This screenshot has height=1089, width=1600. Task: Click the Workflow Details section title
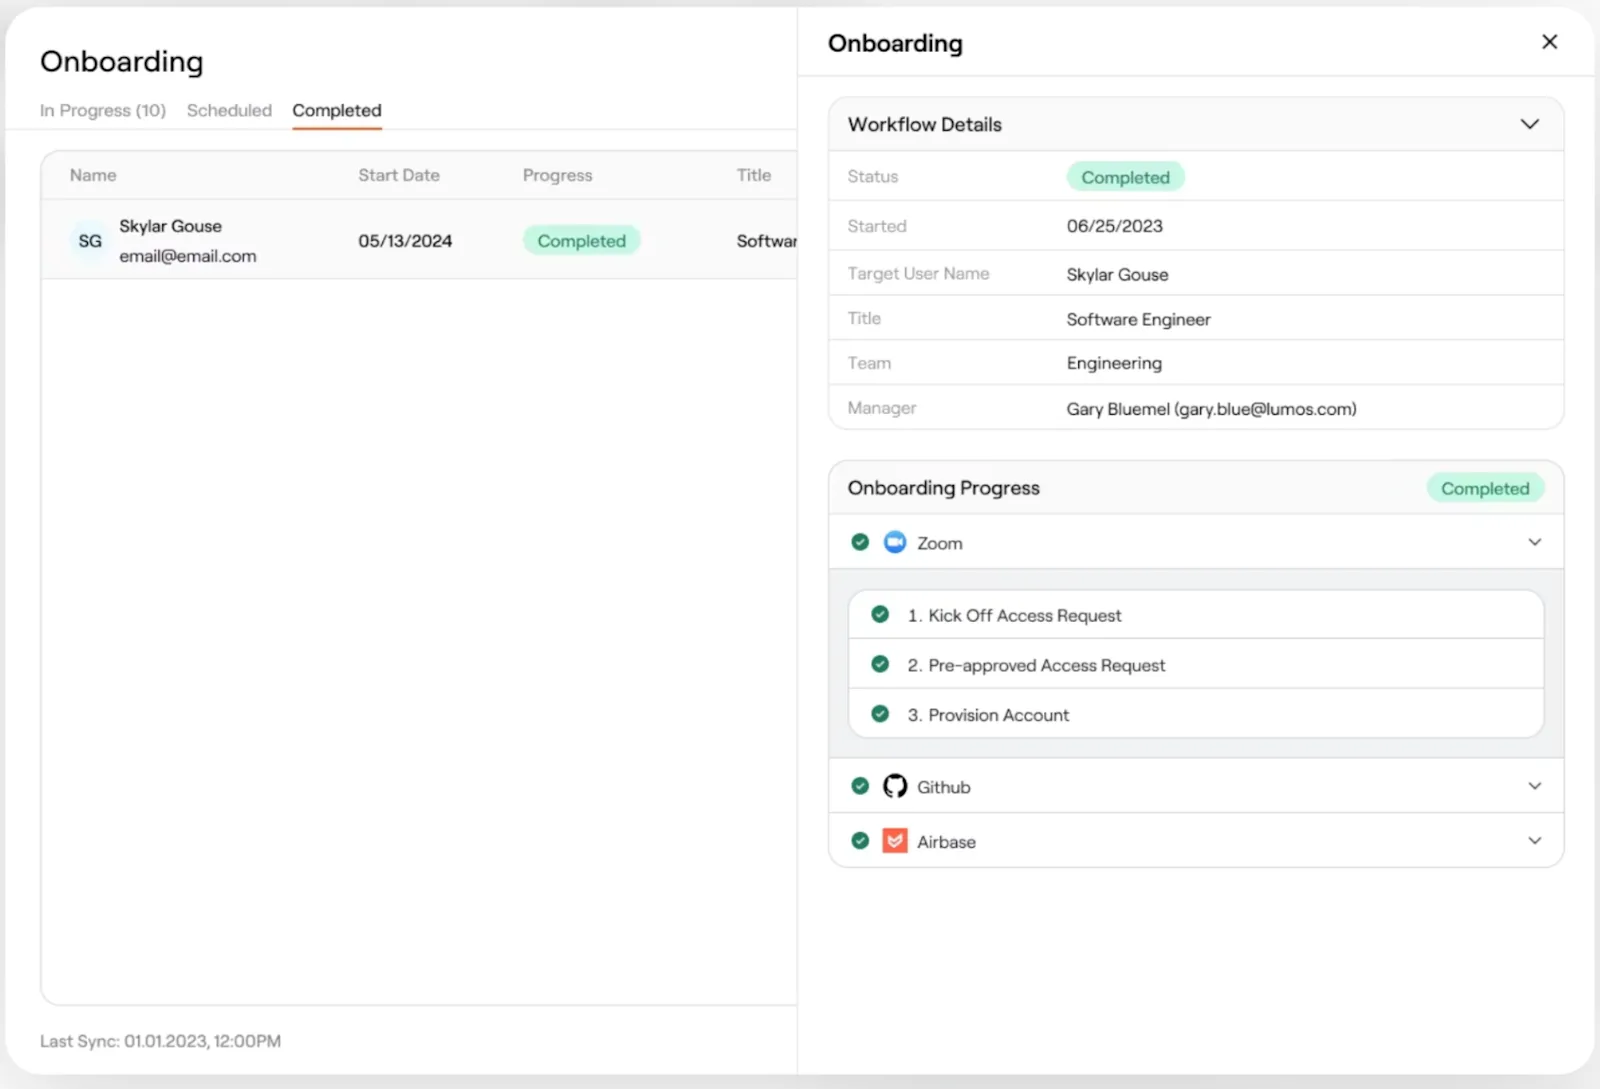[x=925, y=124]
